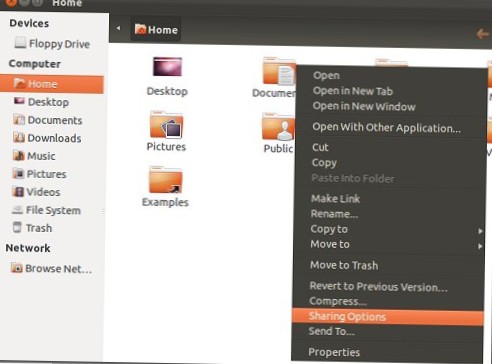This screenshot has width=492, height=364.
Task: Select the Public folder in main view
Action: tap(278, 127)
